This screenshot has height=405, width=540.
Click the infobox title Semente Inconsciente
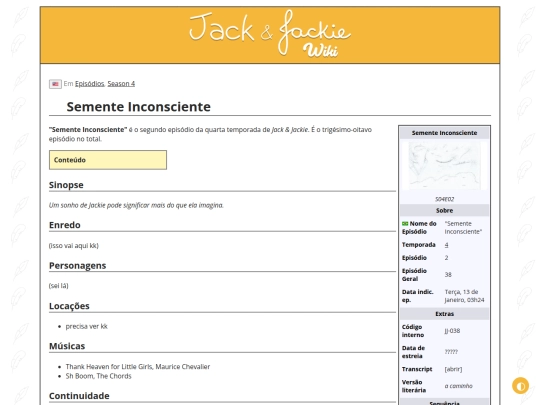coord(444,133)
